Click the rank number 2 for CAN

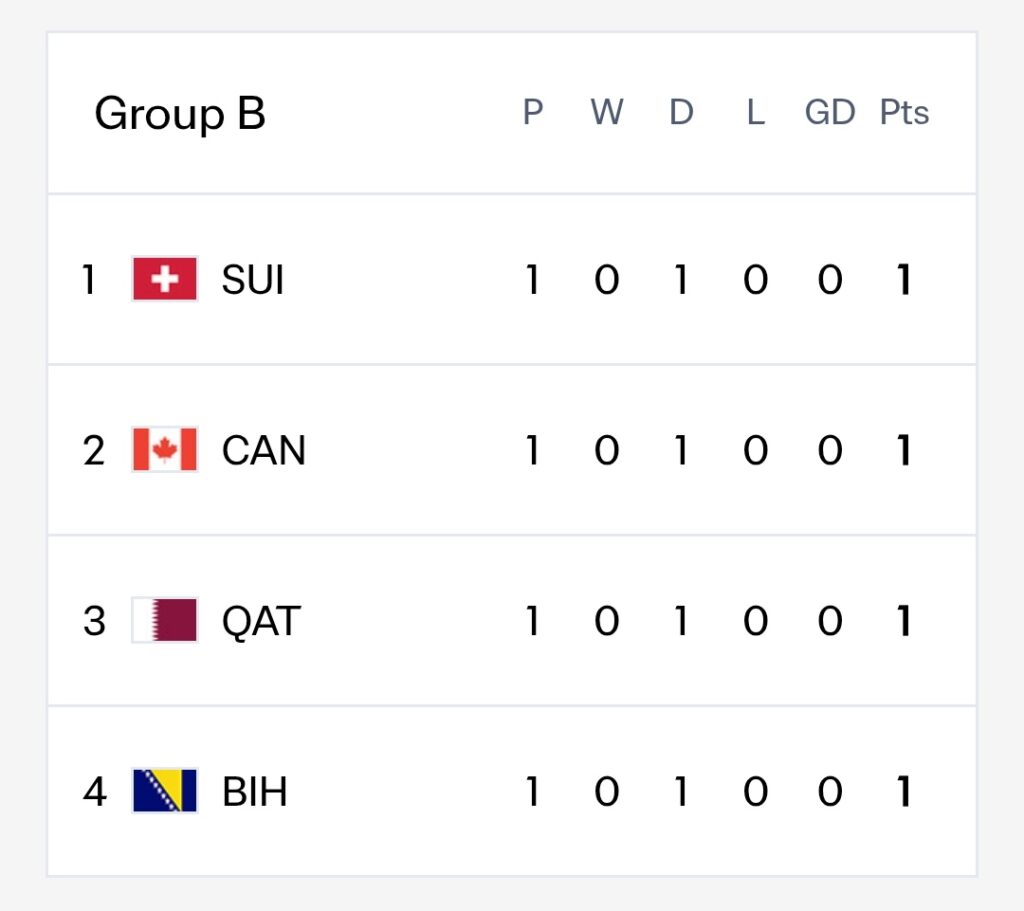(94, 450)
